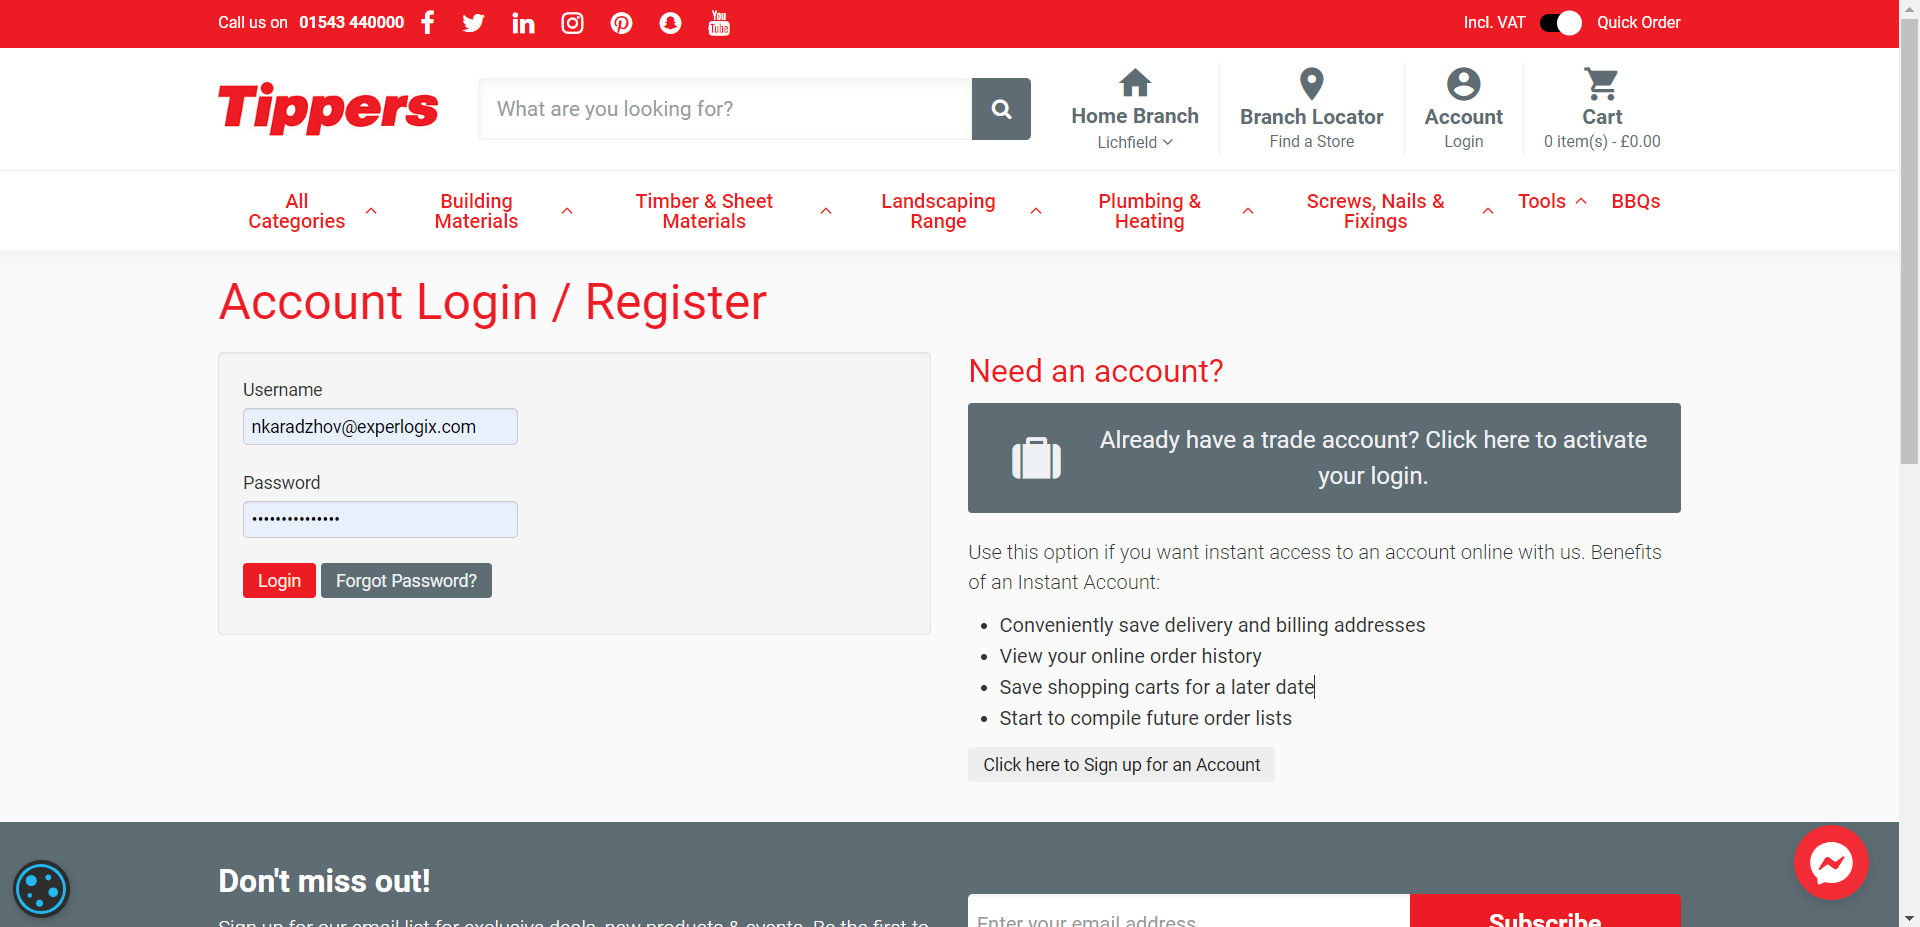The width and height of the screenshot is (1920, 927).
Task: Open the Screws, Nails & Fixings menu
Action: pyautogui.click(x=1375, y=211)
